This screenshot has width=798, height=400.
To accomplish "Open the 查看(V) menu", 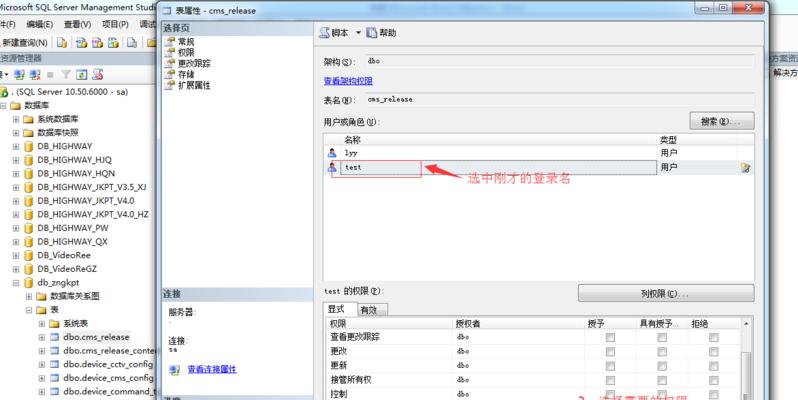I will (x=77, y=24).
